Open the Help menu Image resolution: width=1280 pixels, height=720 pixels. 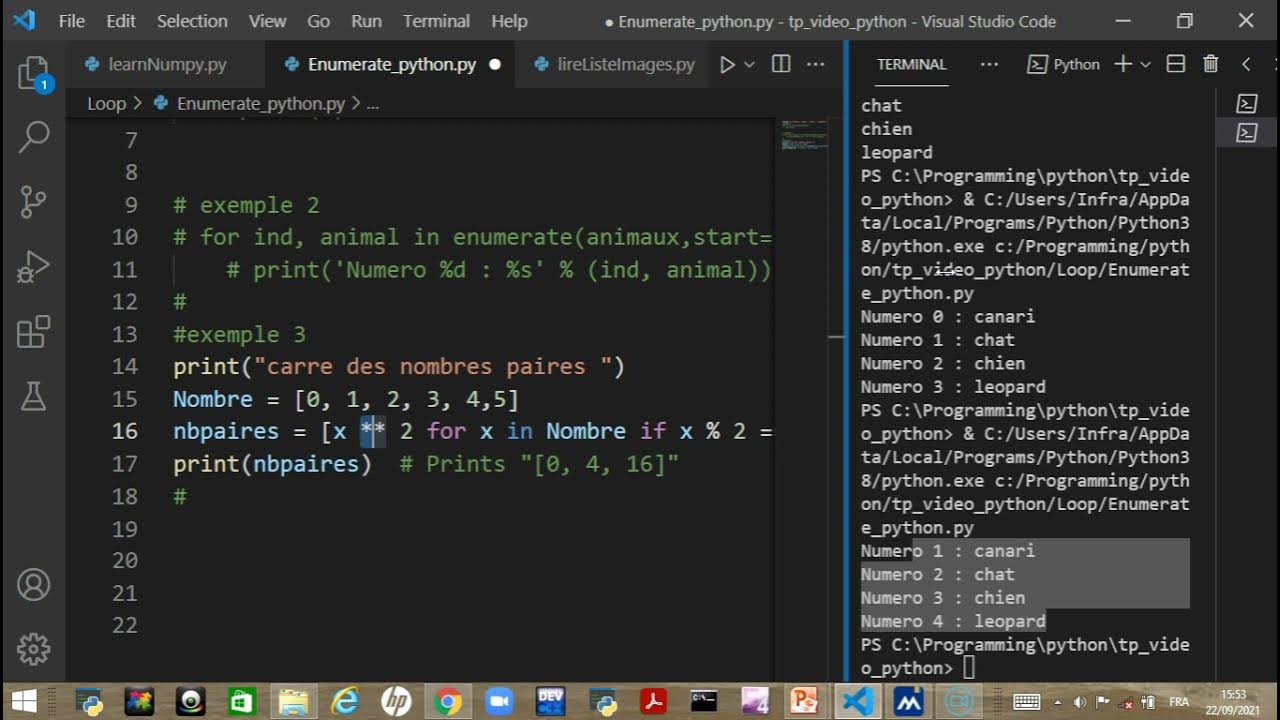[509, 21]
